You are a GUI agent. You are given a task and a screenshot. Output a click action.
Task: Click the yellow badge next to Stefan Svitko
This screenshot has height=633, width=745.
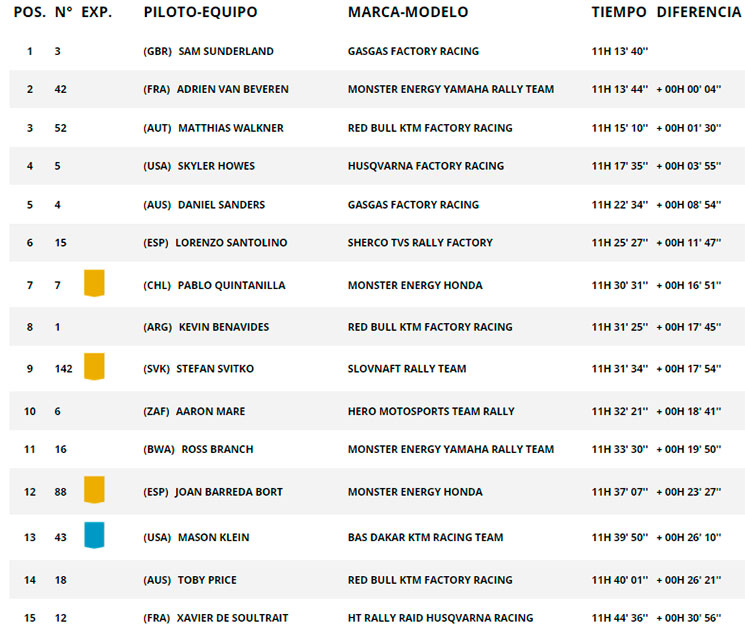point(94,366)
